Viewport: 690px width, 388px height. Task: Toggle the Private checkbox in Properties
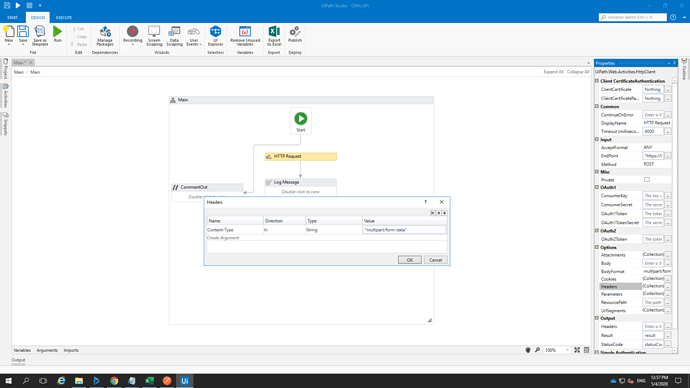coord(647,179)
